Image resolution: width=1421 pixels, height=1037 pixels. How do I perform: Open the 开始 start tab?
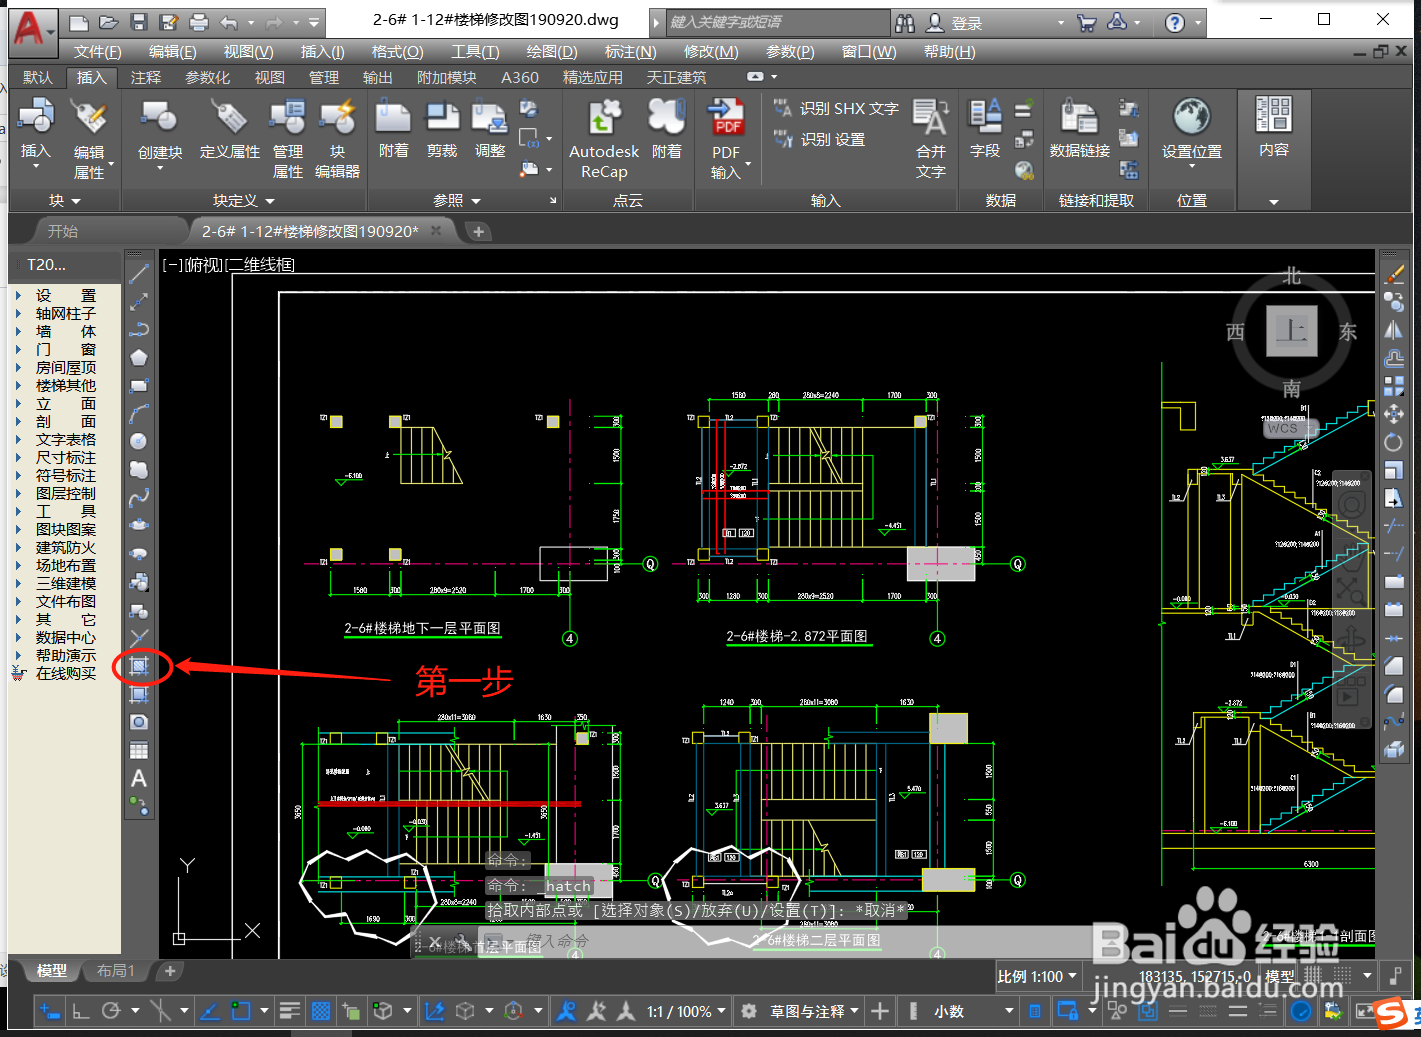click(63, 231)
